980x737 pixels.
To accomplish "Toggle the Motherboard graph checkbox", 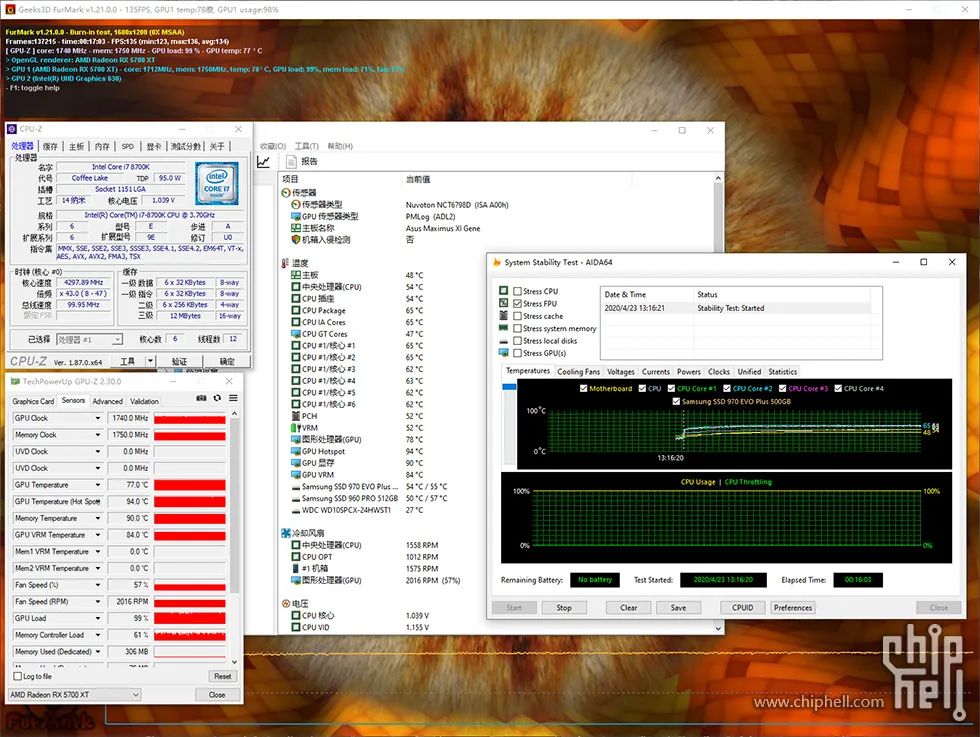I will point(584,388).
